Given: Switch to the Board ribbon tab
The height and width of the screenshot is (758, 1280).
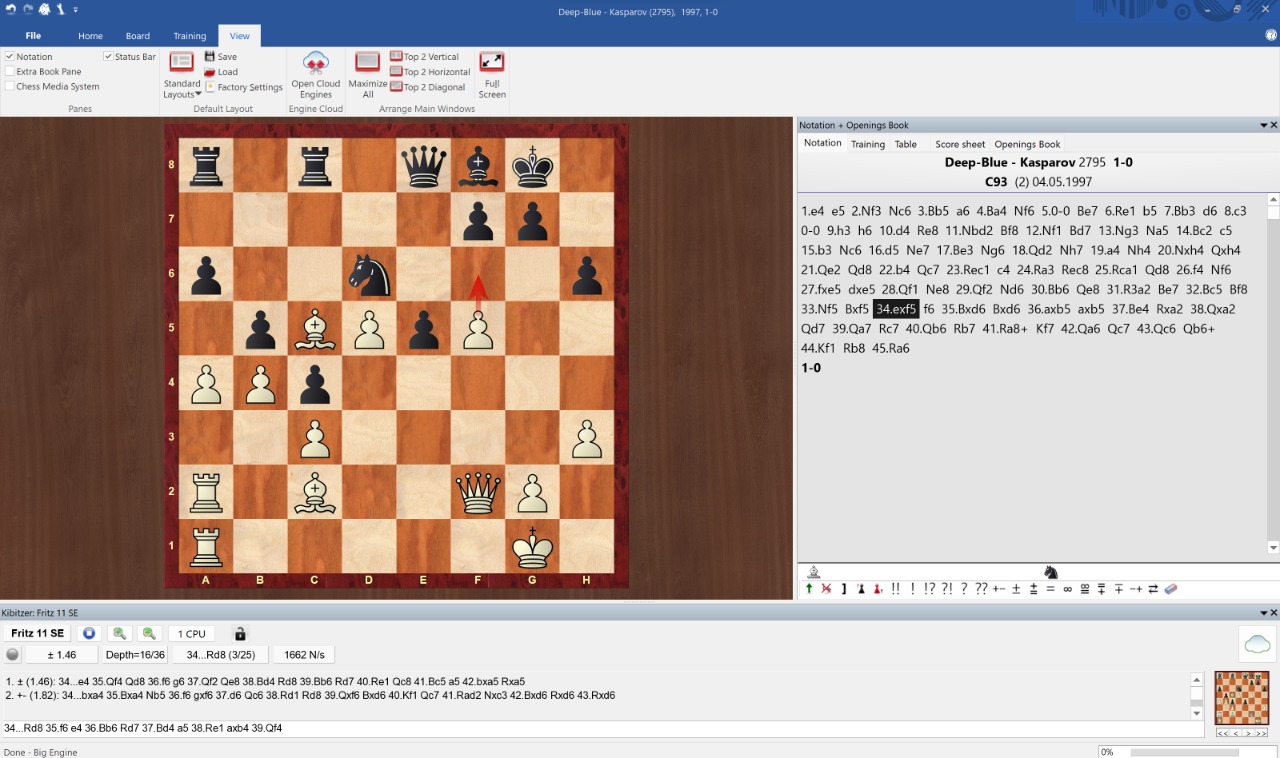Looking at the screenshot, I should point(138,36).
